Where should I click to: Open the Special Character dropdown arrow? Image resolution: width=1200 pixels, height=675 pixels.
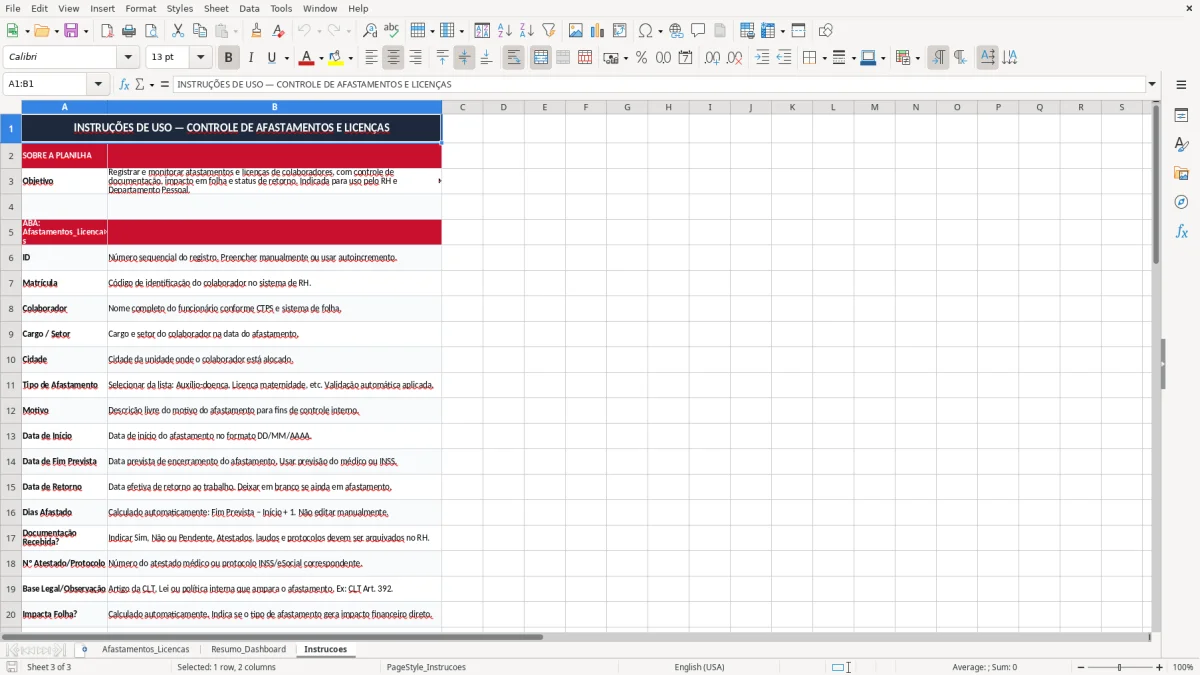[660, 31]
